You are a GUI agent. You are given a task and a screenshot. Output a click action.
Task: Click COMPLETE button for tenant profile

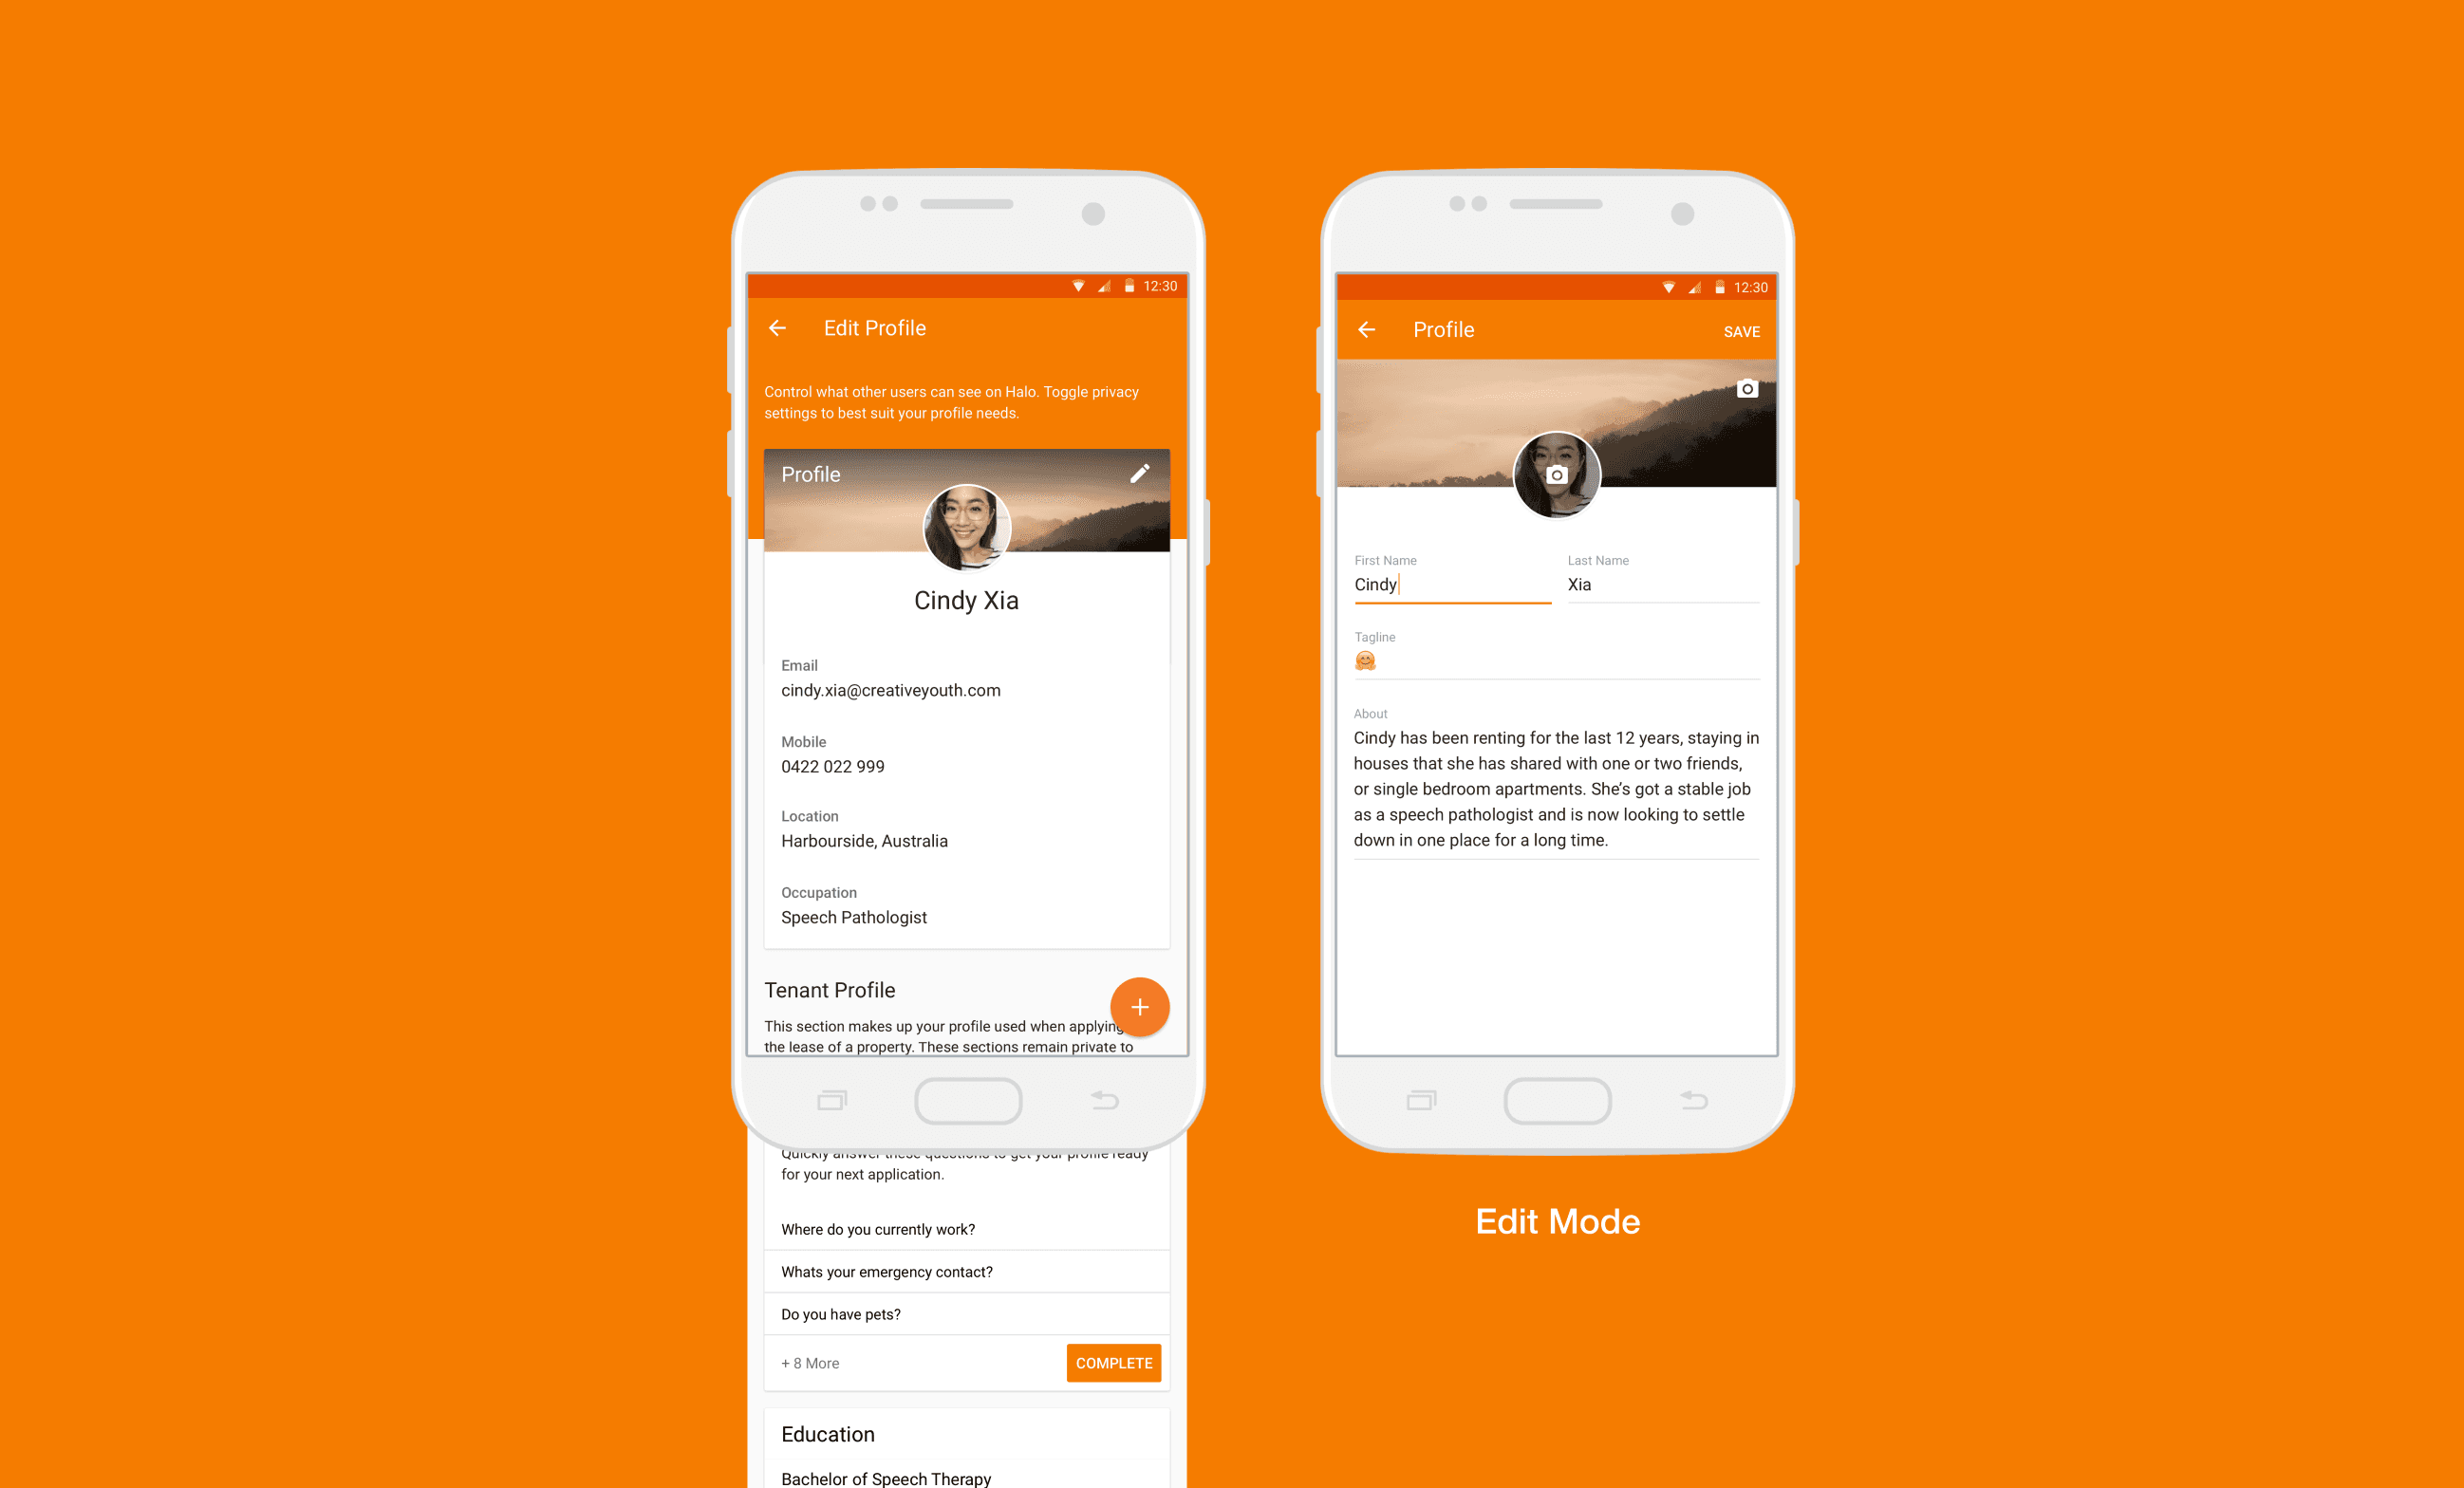[x=1116, y=1363]
